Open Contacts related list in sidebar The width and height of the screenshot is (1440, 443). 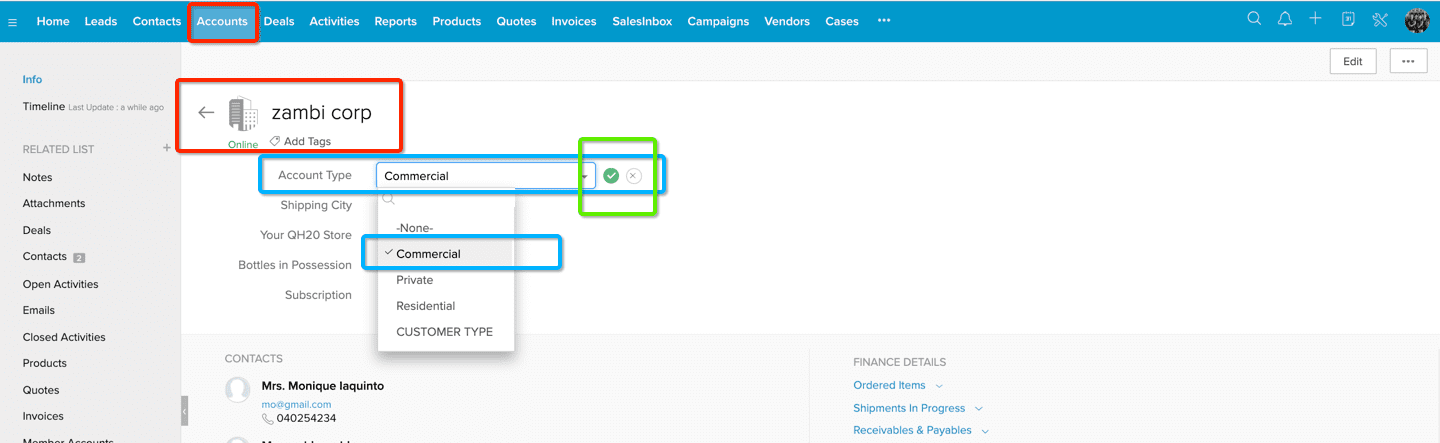[45, 256]
